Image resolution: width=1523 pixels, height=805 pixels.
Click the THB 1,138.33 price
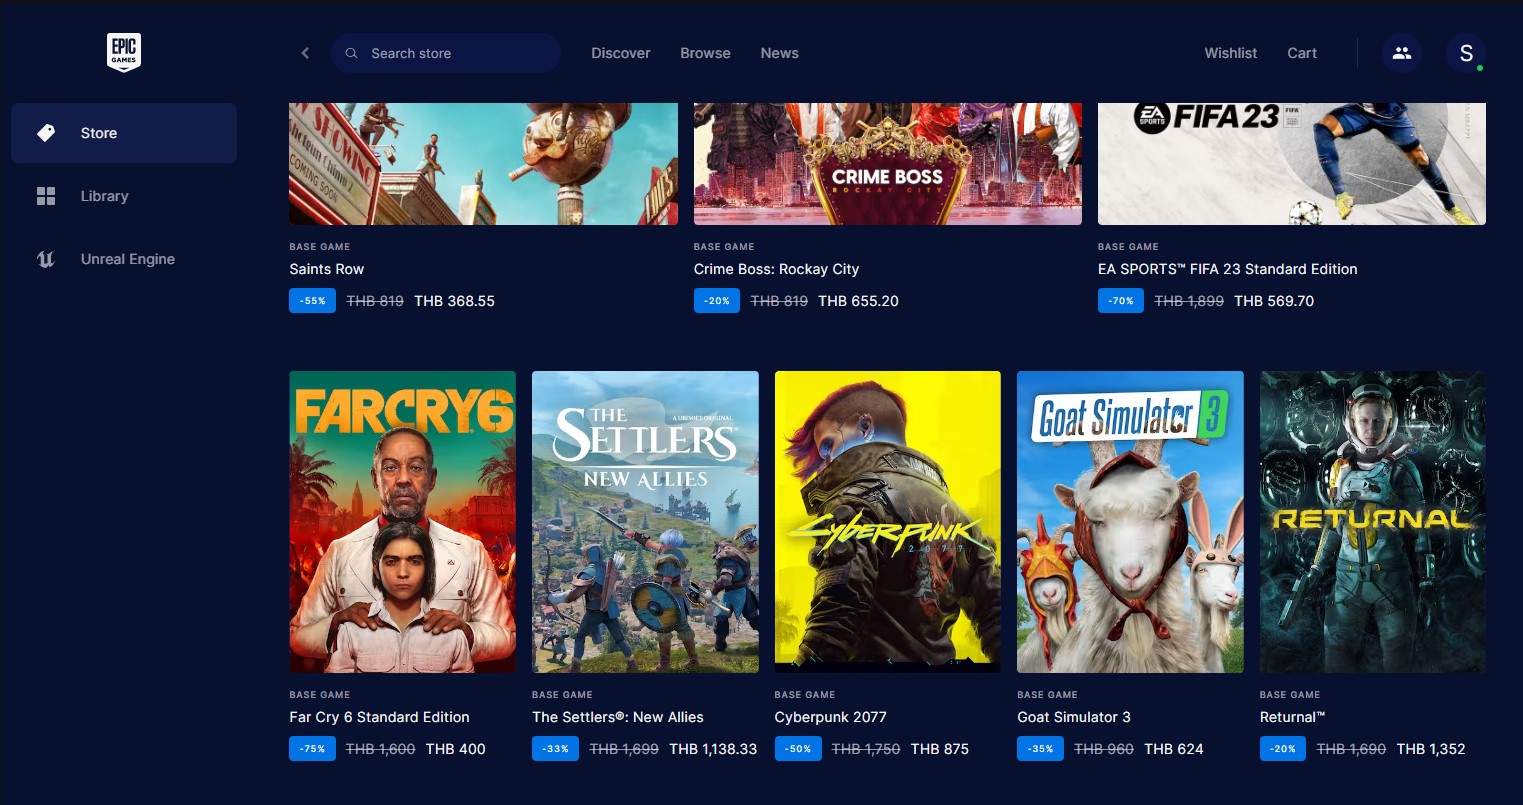[713, 749]
